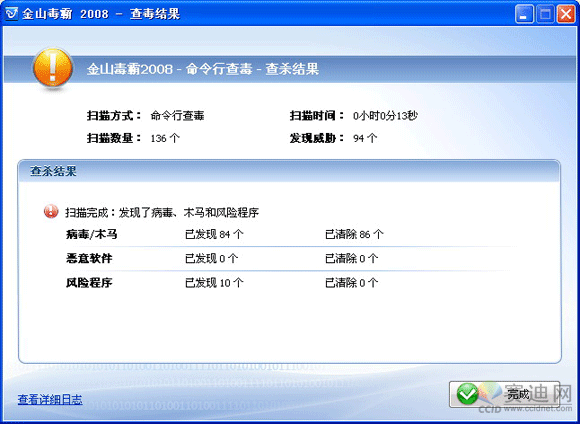
Task: Click the text 命令行查毒
Action: point(177,116)
